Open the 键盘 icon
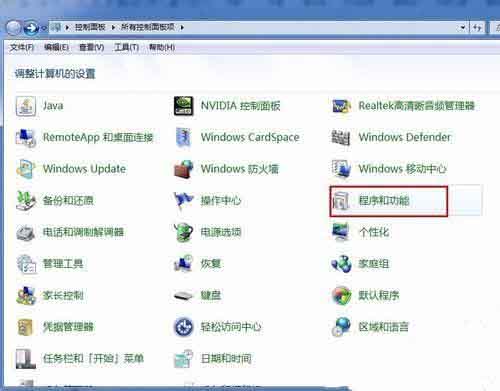Screen dimensions: 500x391 tap(183, 296)
